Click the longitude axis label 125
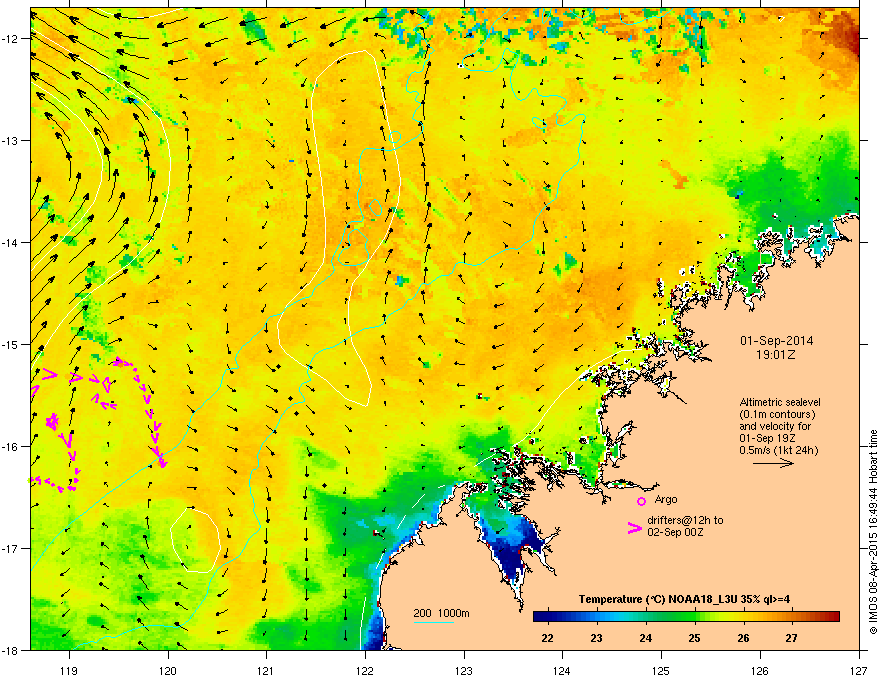 point(661,670)
